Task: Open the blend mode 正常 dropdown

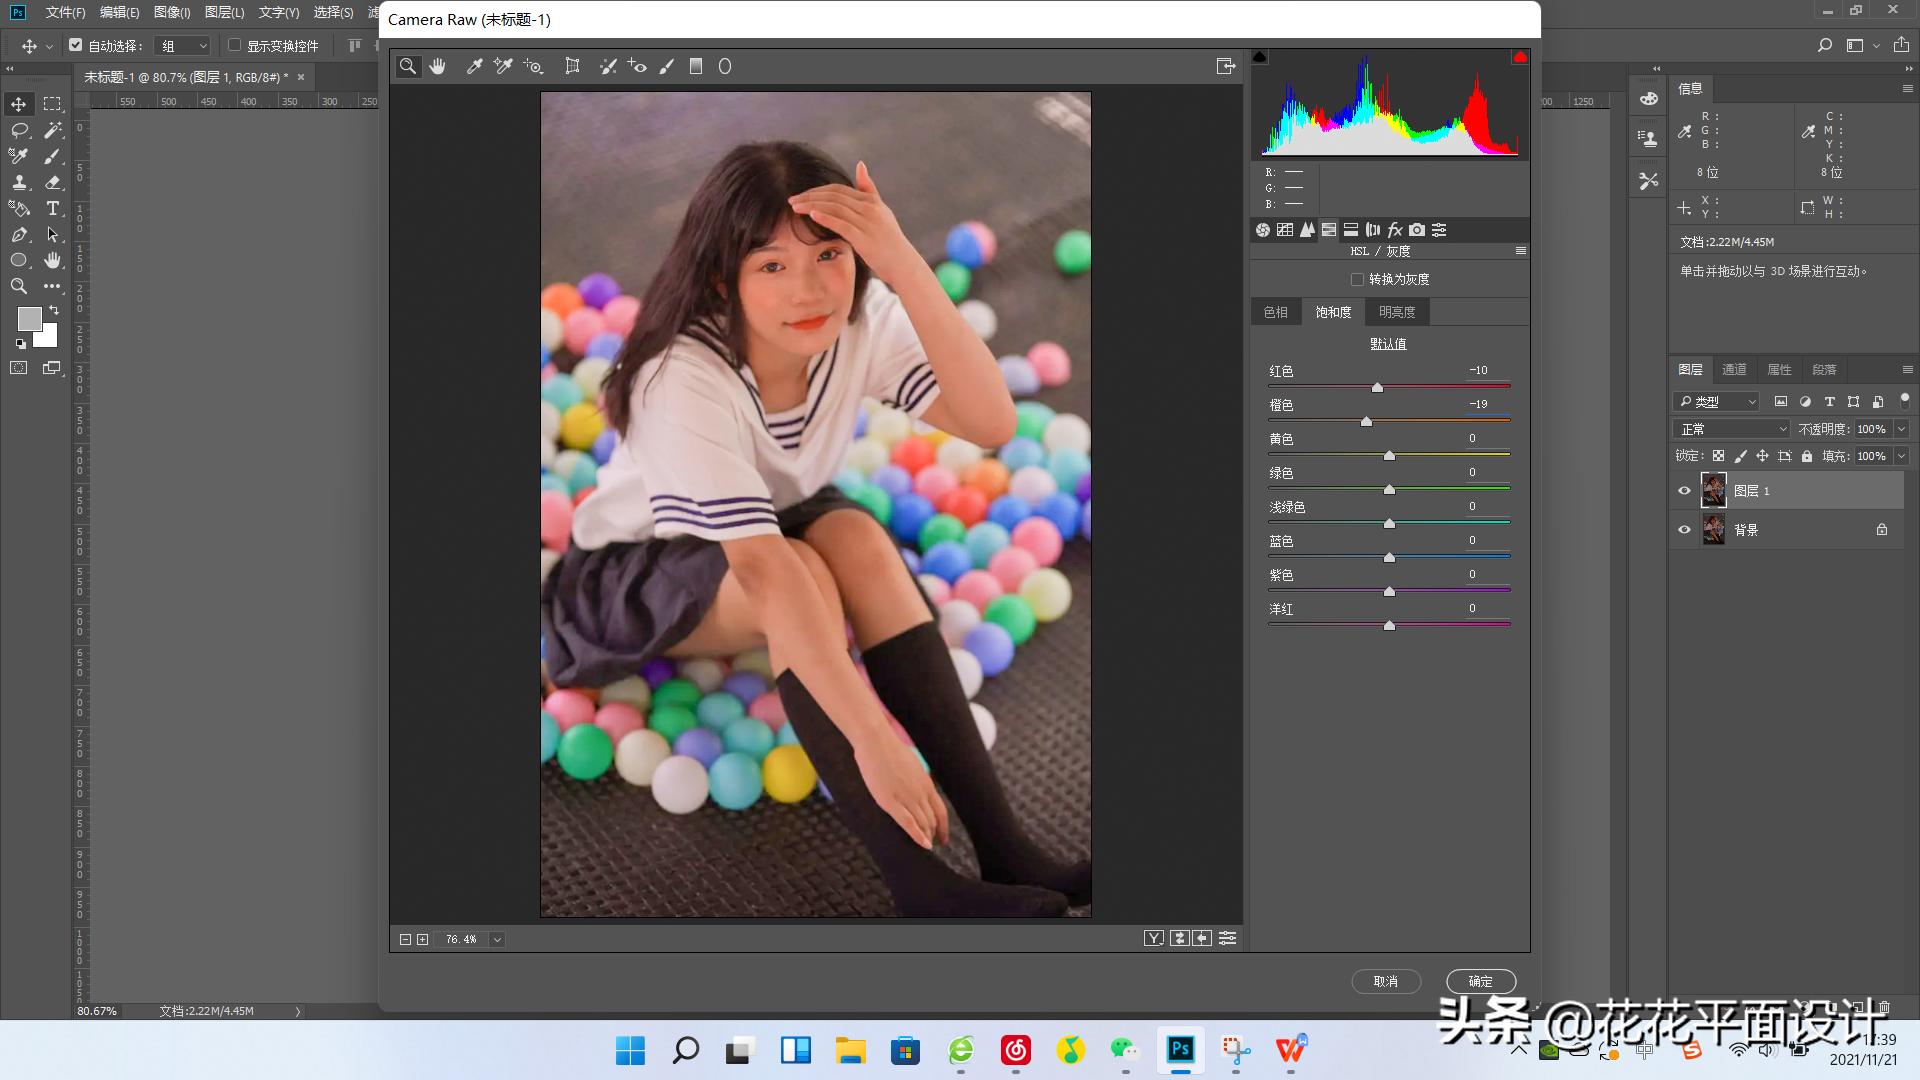Action: tap(1732, 429)
